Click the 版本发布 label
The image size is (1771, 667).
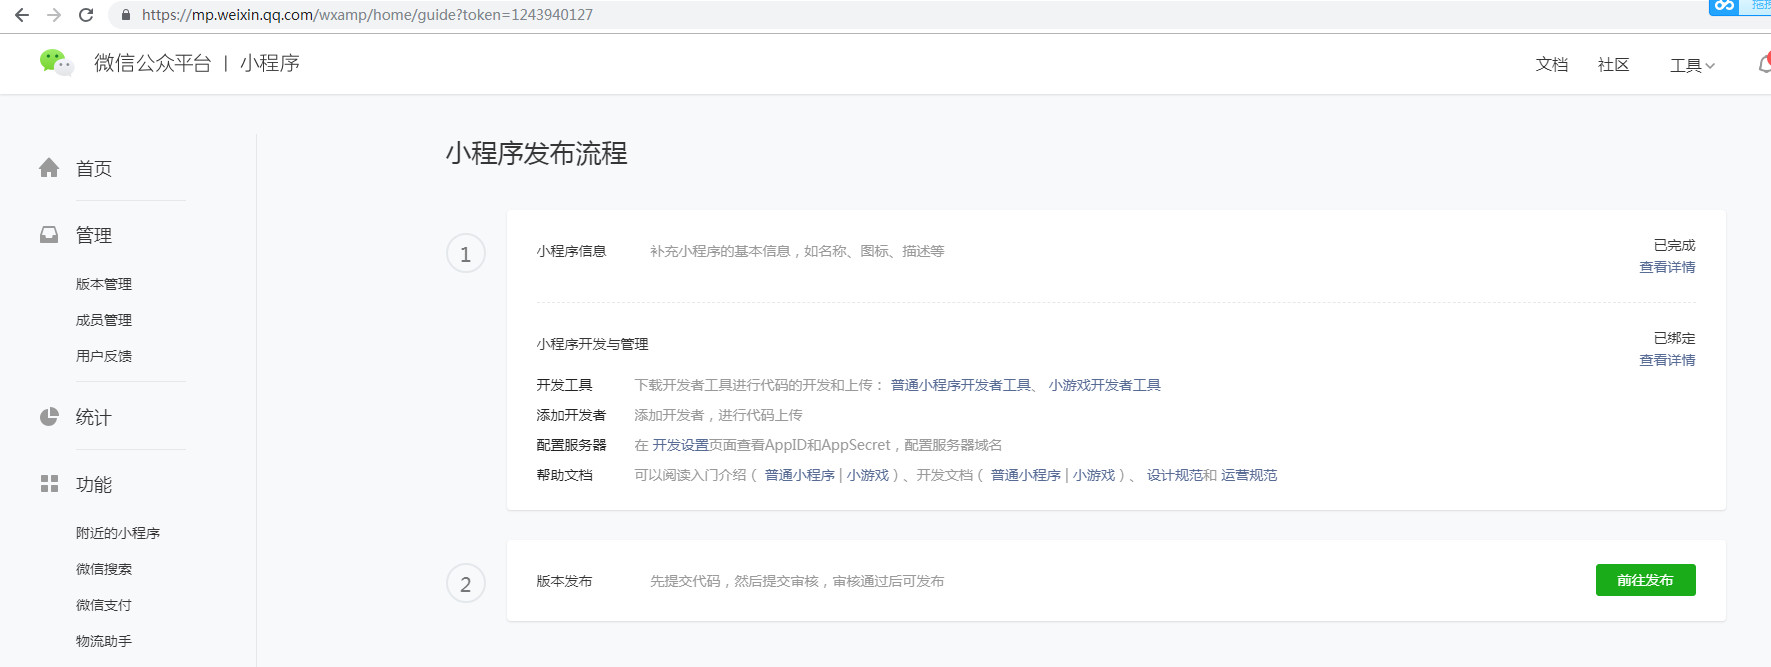click(x=564, y=581)
